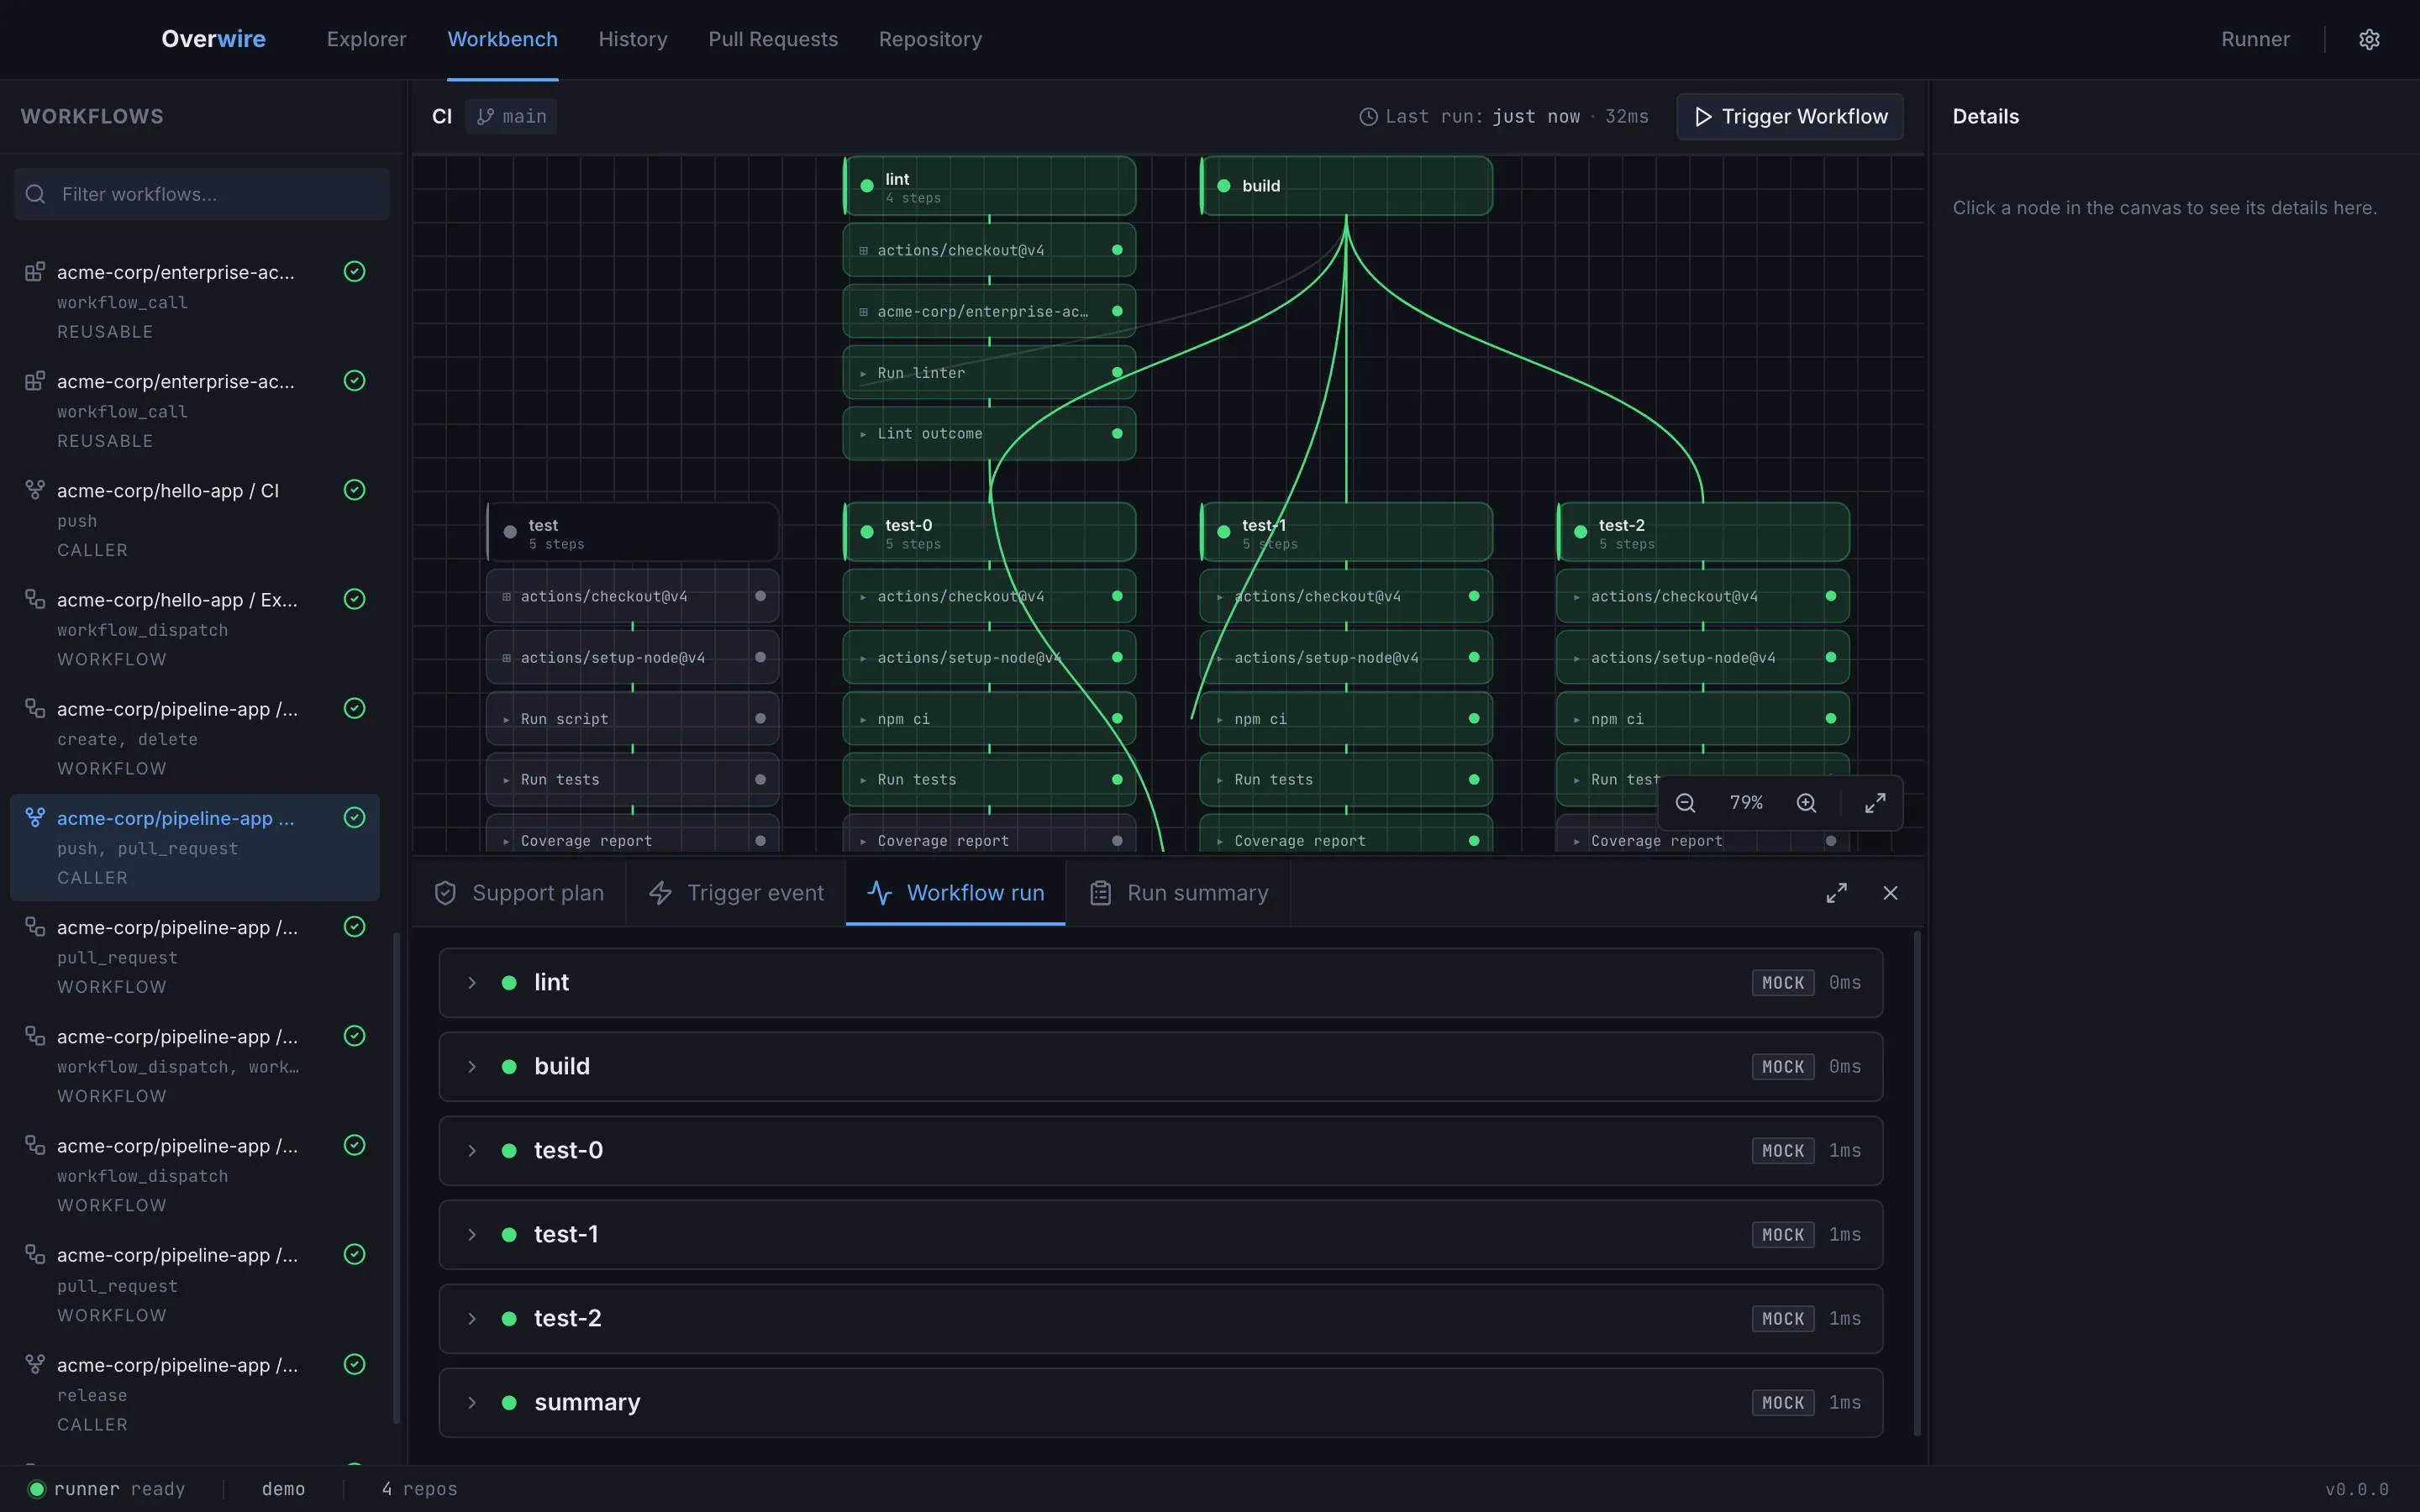Open the settings gear icon
Viewport: 2420px width, 1512px height.
(2369, 39)
